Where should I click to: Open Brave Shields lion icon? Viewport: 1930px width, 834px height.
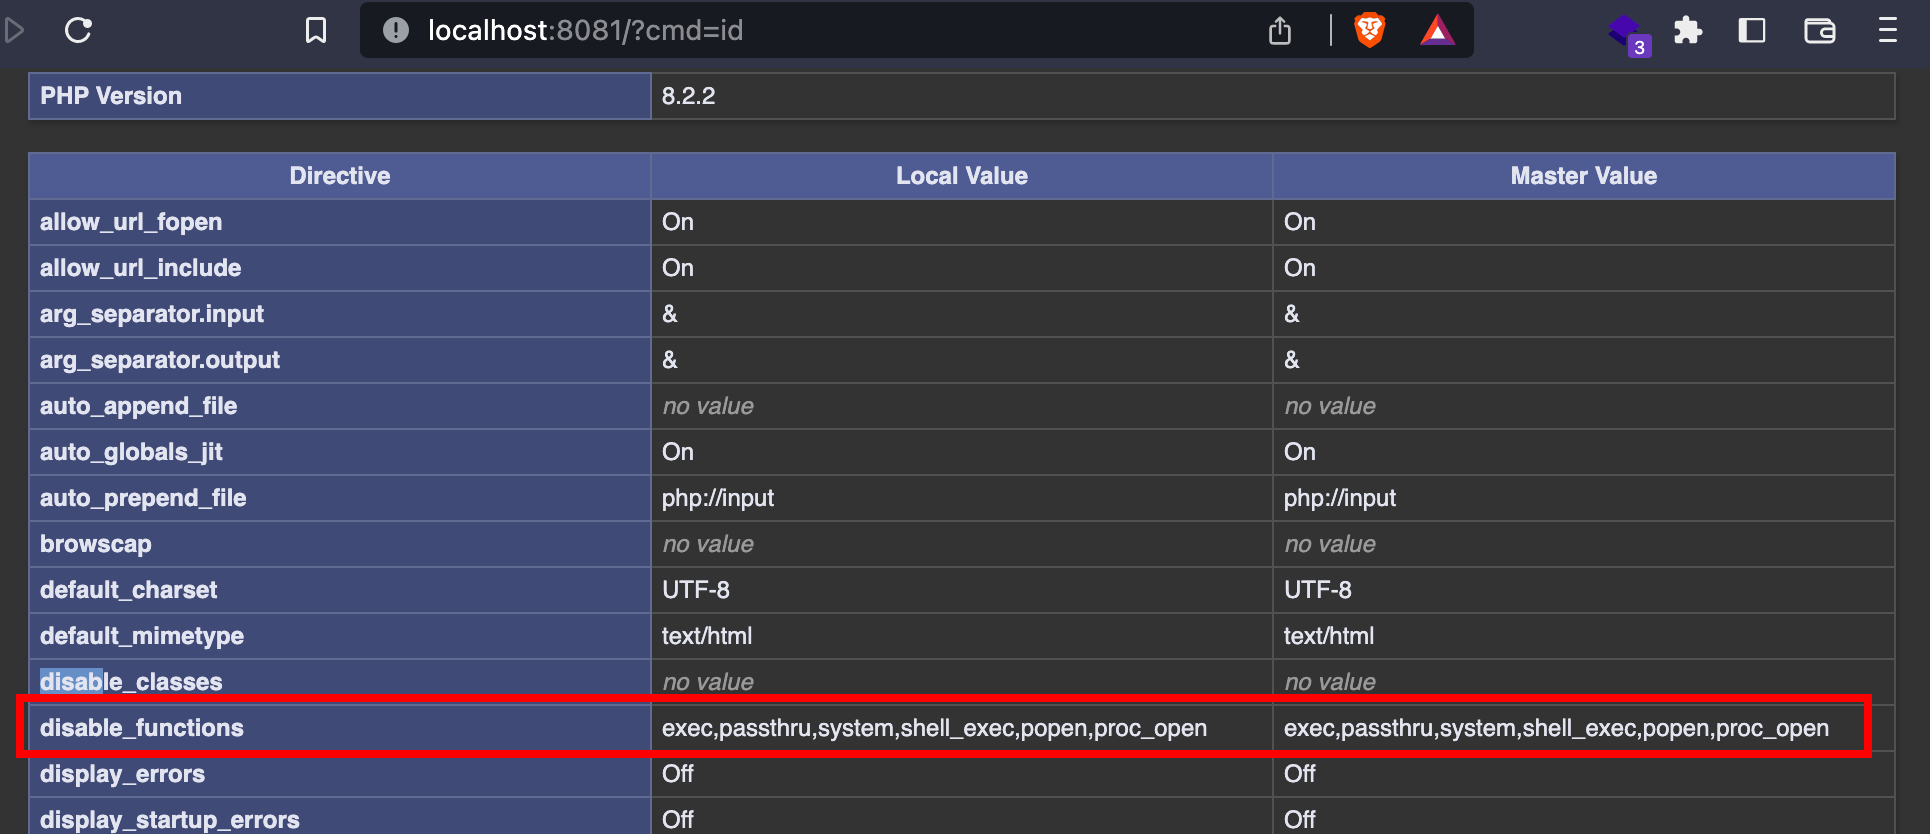(1369, 30)
